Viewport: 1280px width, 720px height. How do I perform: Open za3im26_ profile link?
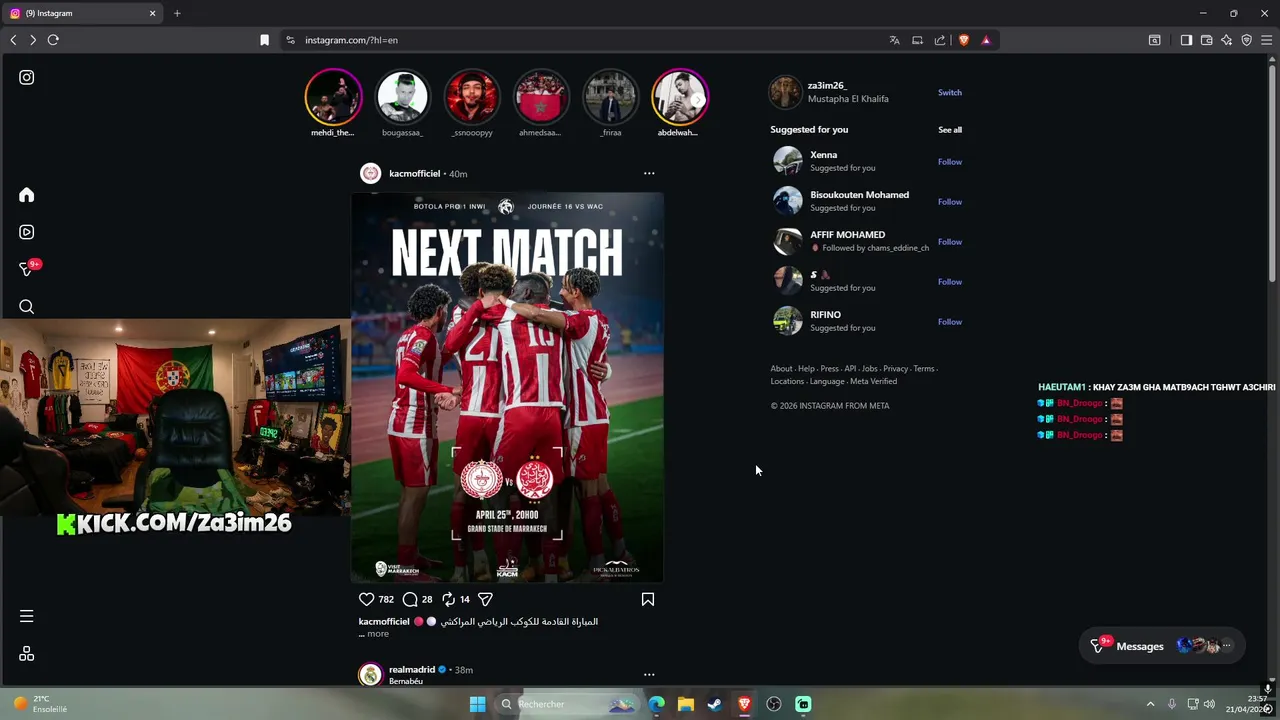(x=827, y=85)
